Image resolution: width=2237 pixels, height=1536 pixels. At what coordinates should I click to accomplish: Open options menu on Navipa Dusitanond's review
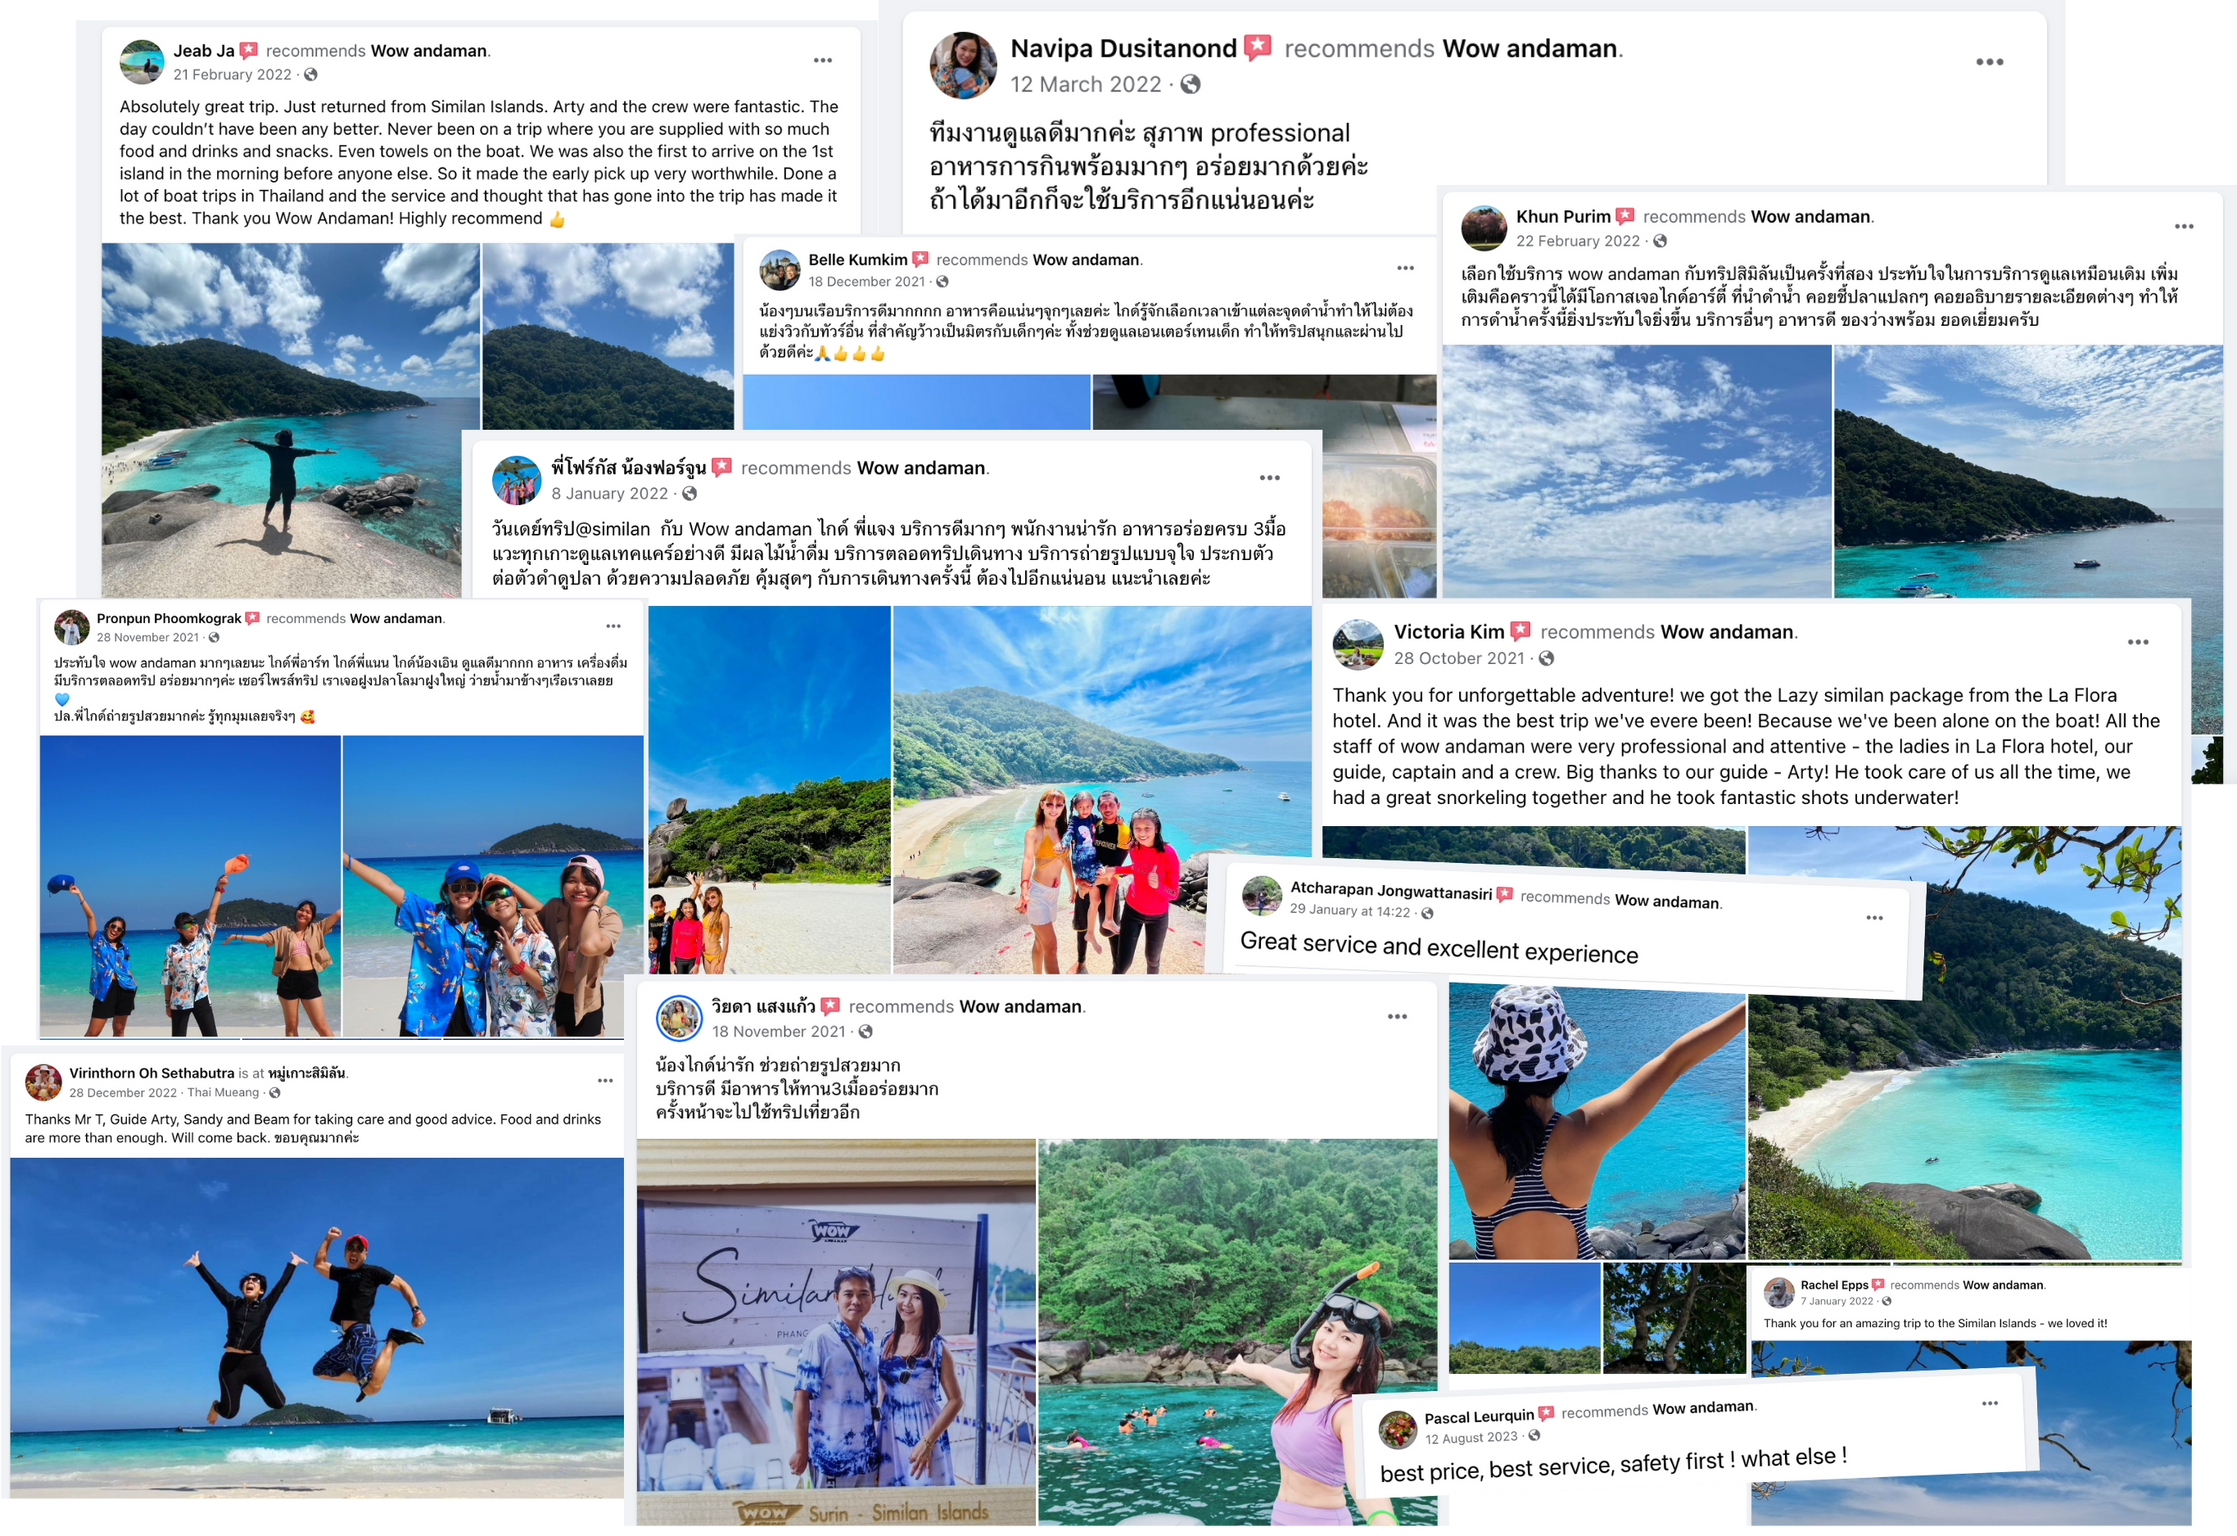[1989, 62]
